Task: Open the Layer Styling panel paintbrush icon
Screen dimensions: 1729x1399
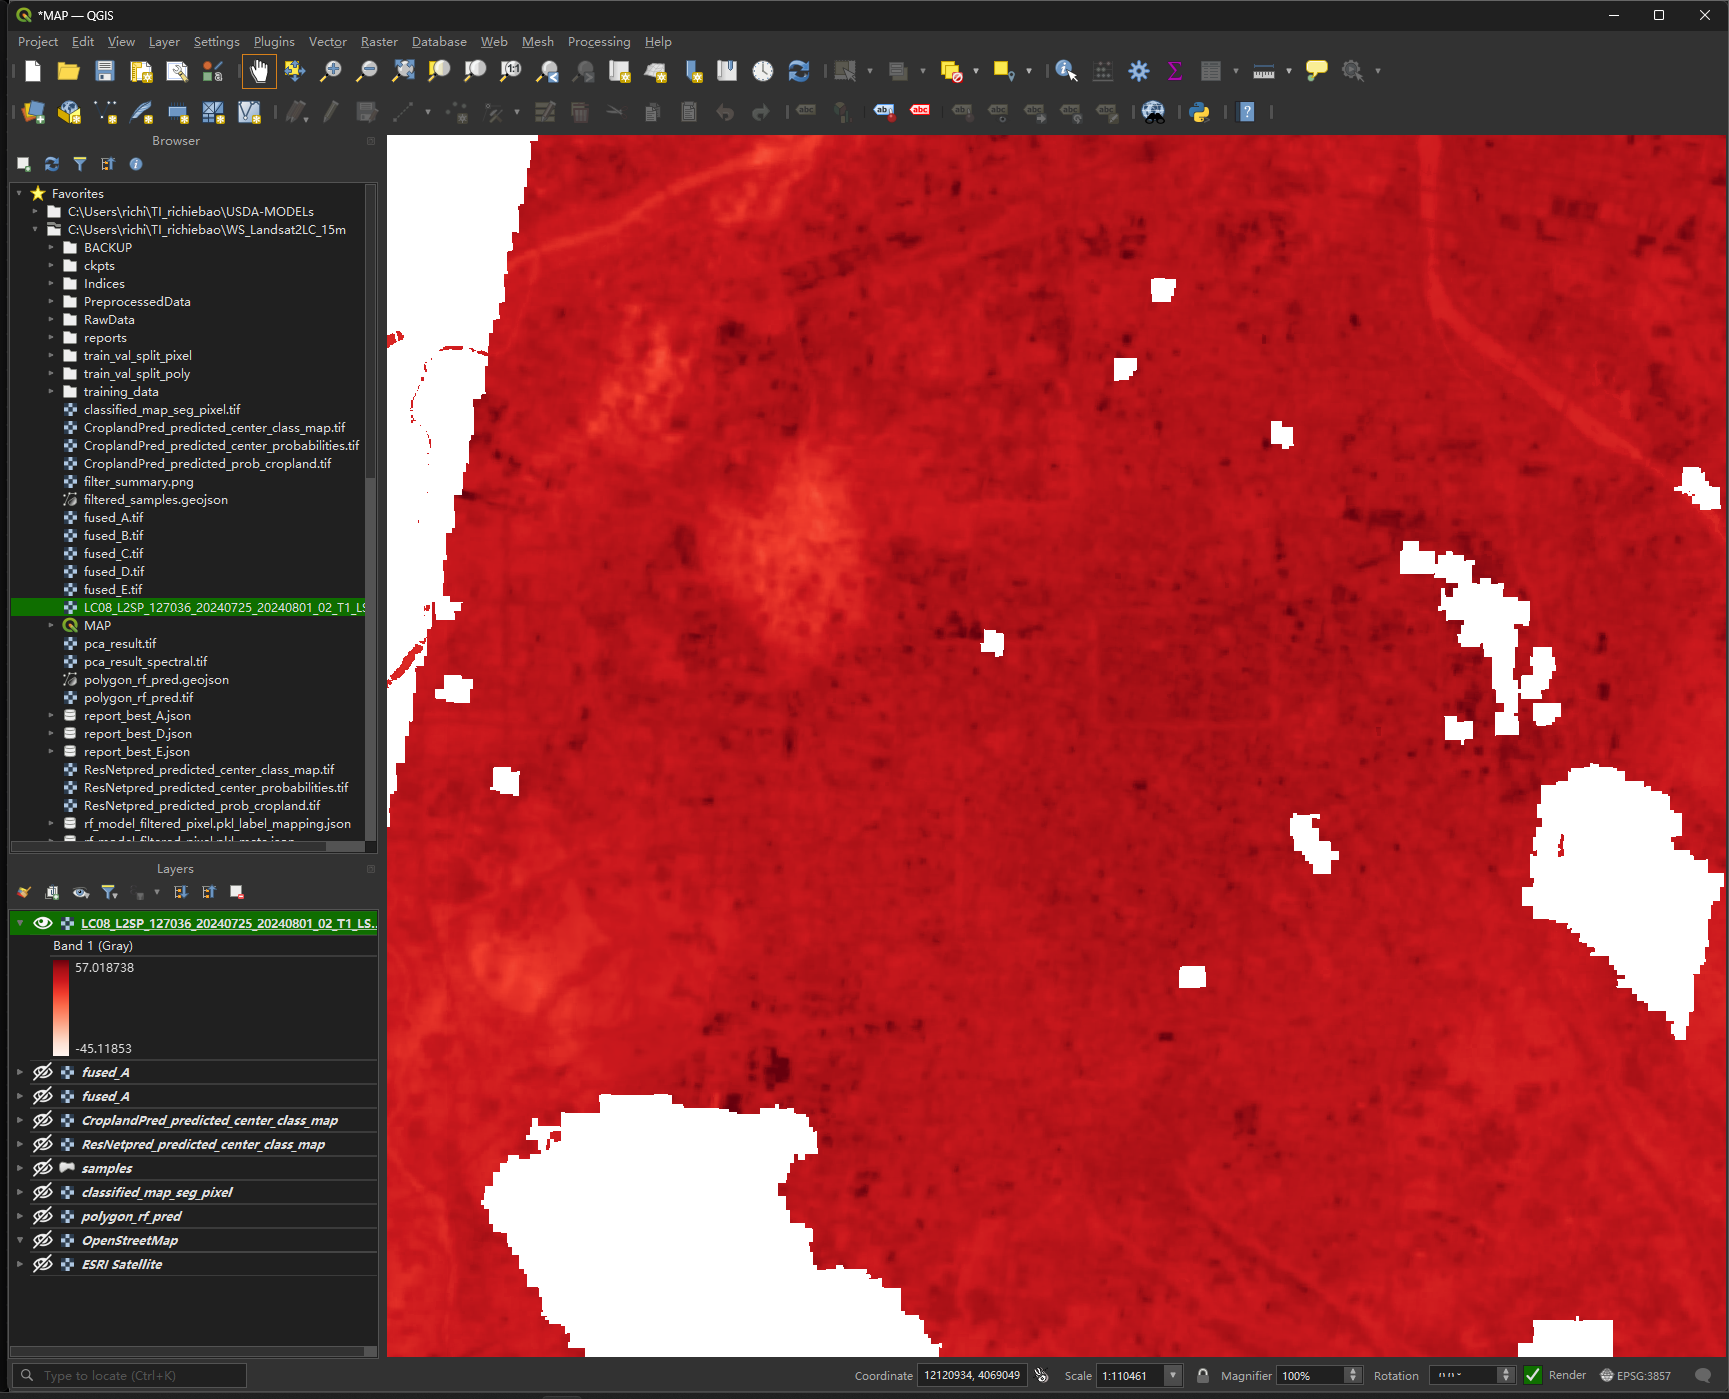Action: click(x=23, y=892)
